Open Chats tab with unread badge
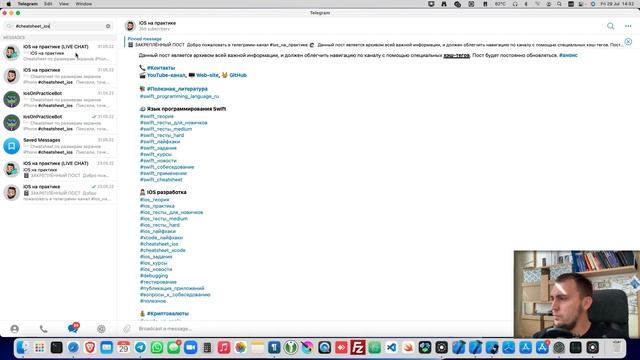 pyautogui.click(x=73, y=328)
